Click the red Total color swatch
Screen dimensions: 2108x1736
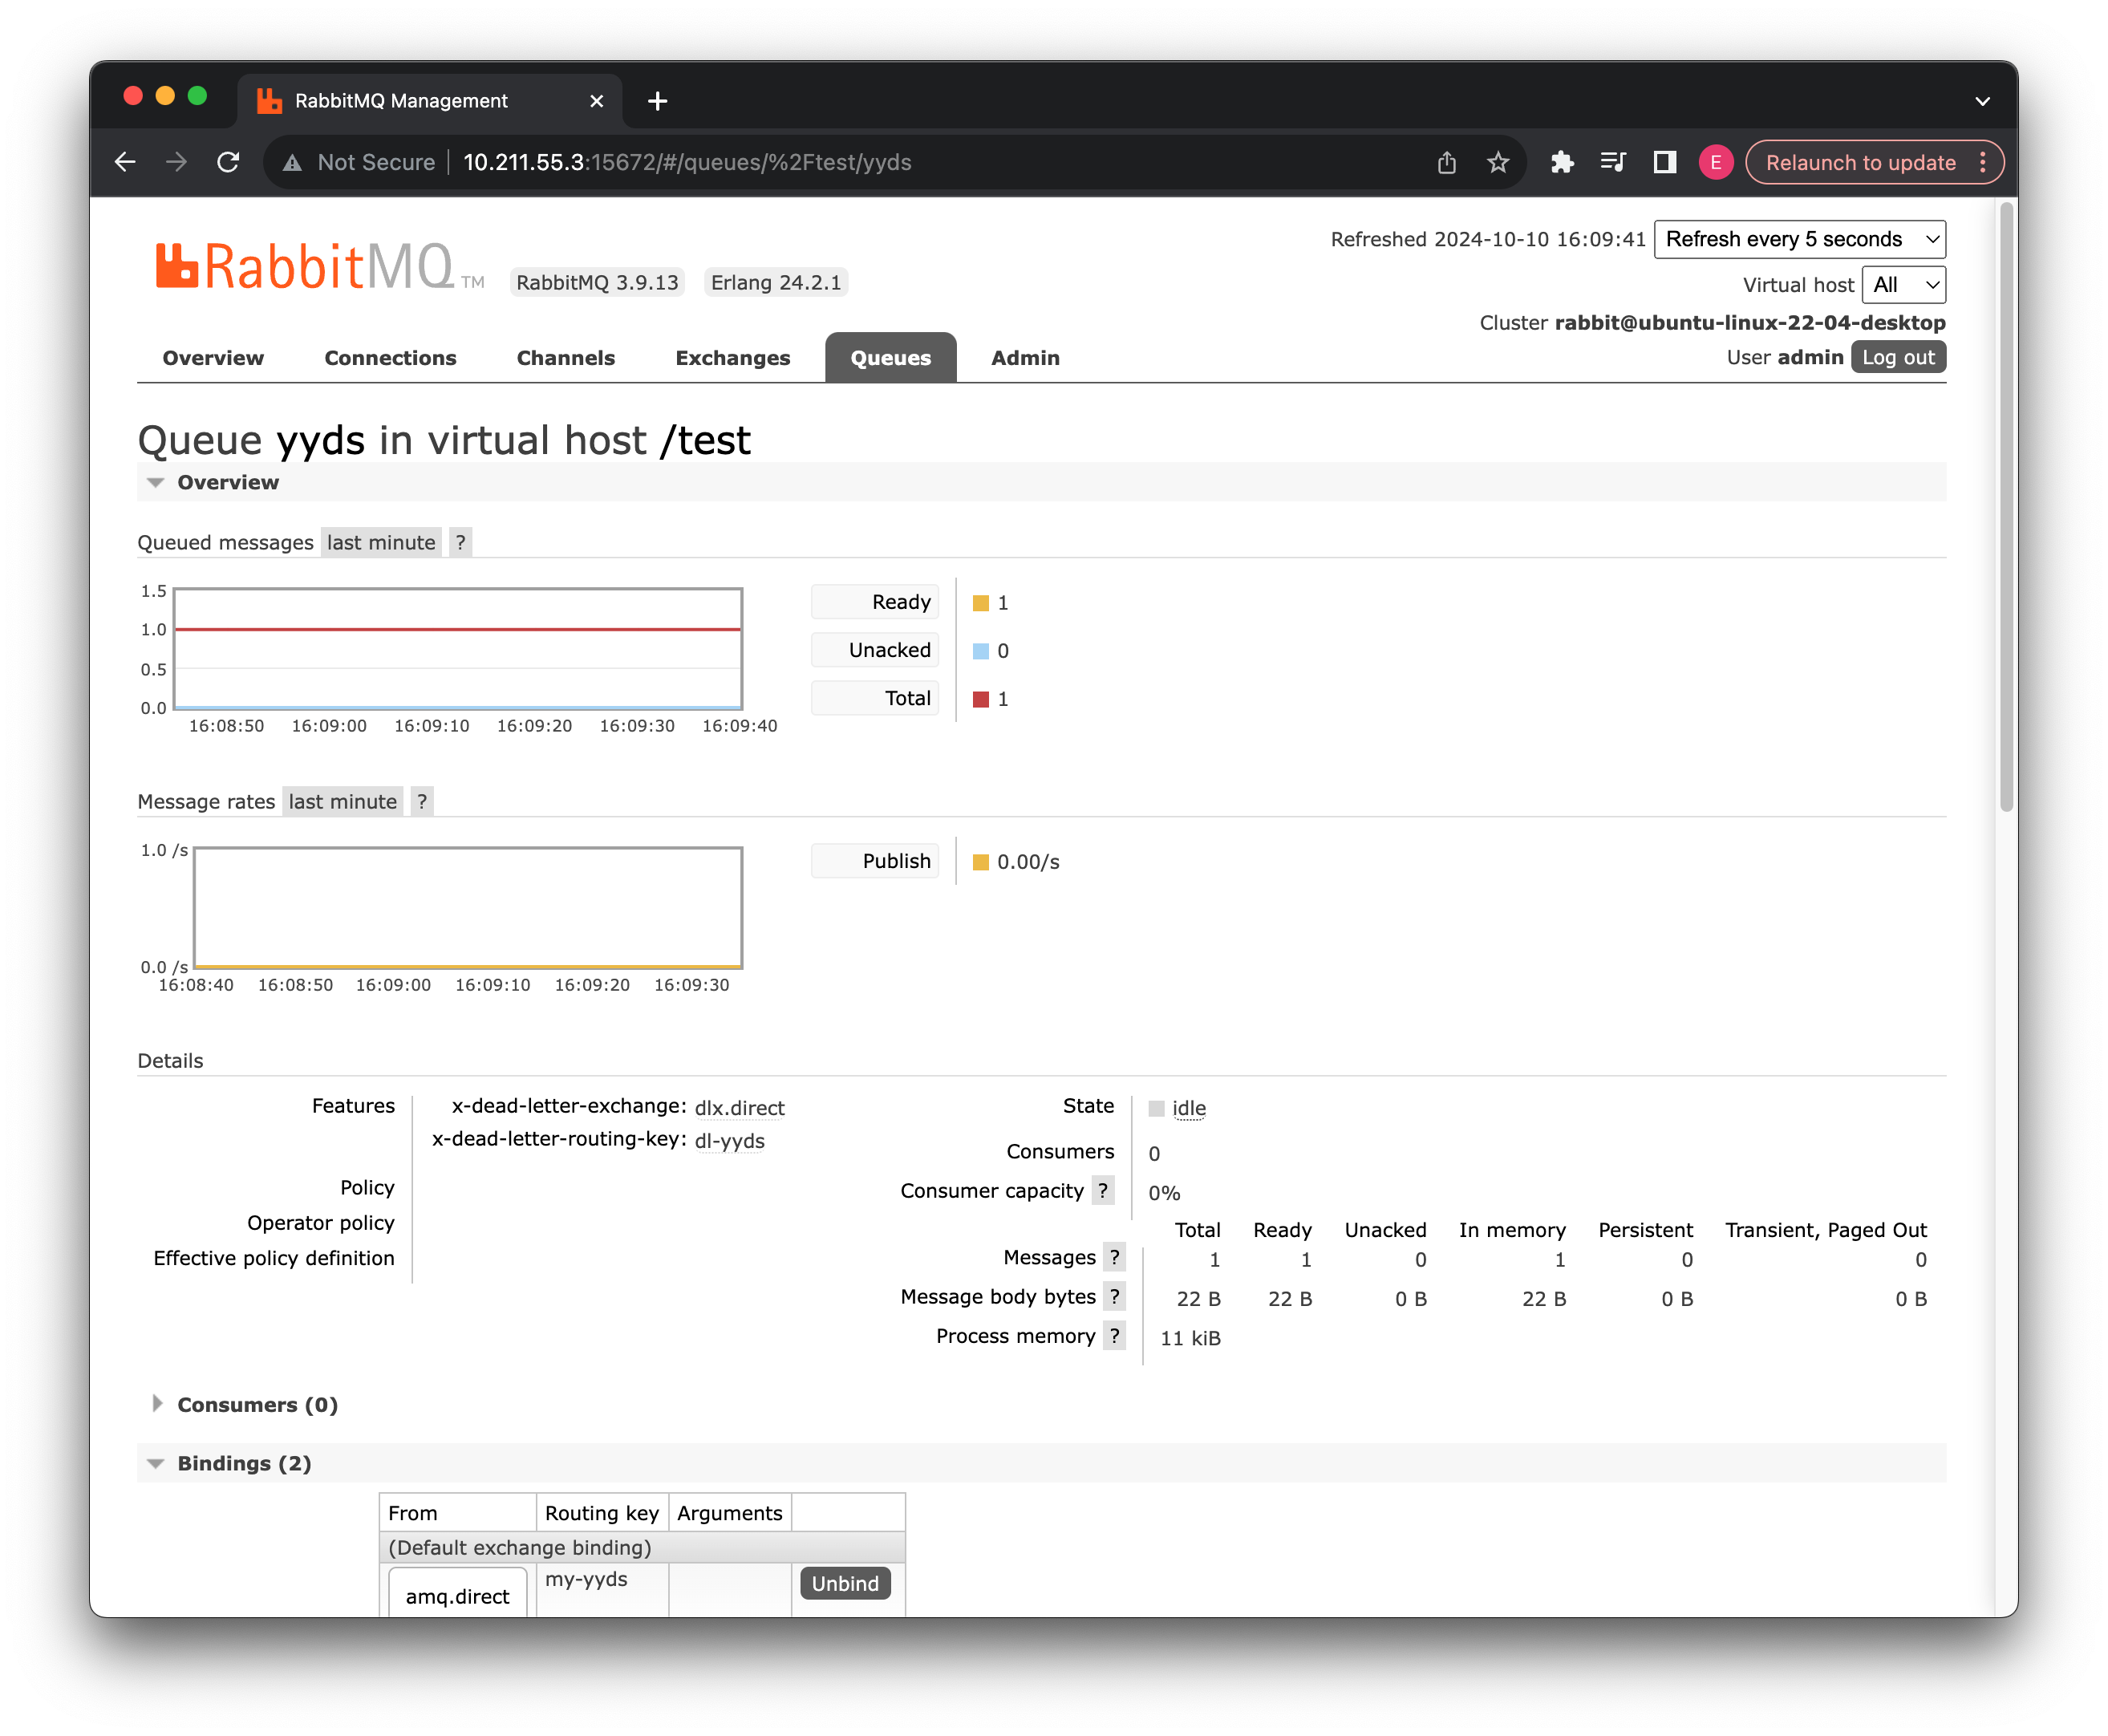(x=980, y=699)
